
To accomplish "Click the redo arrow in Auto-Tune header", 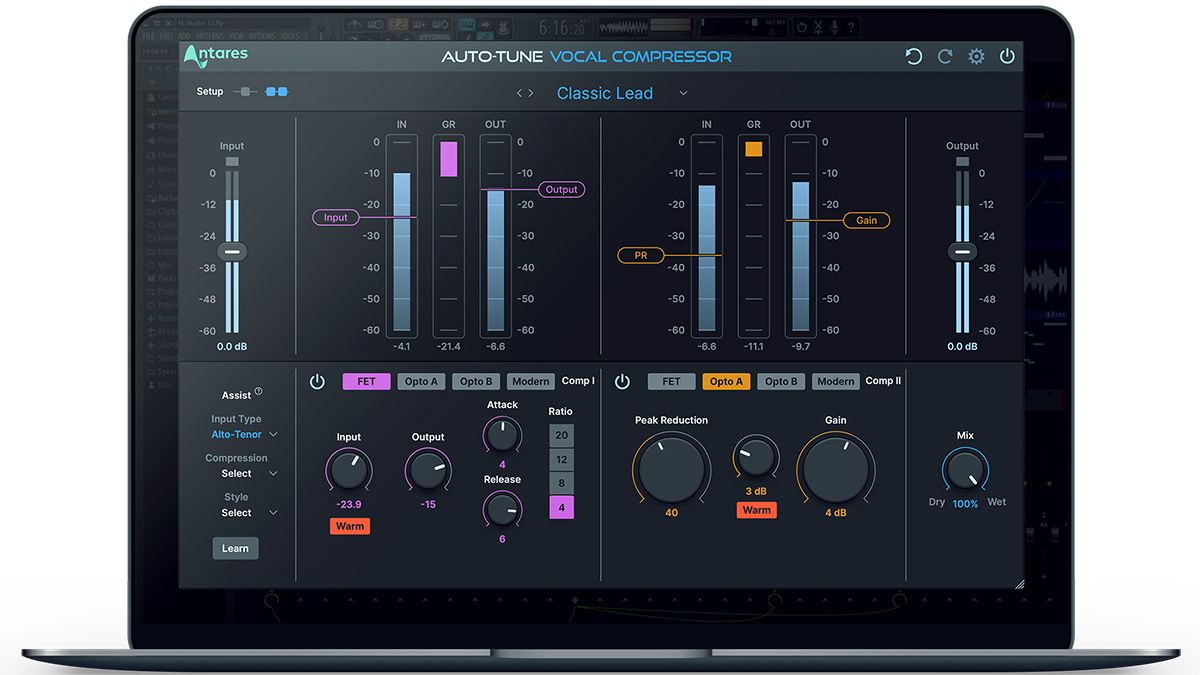I will coord(945,56).
